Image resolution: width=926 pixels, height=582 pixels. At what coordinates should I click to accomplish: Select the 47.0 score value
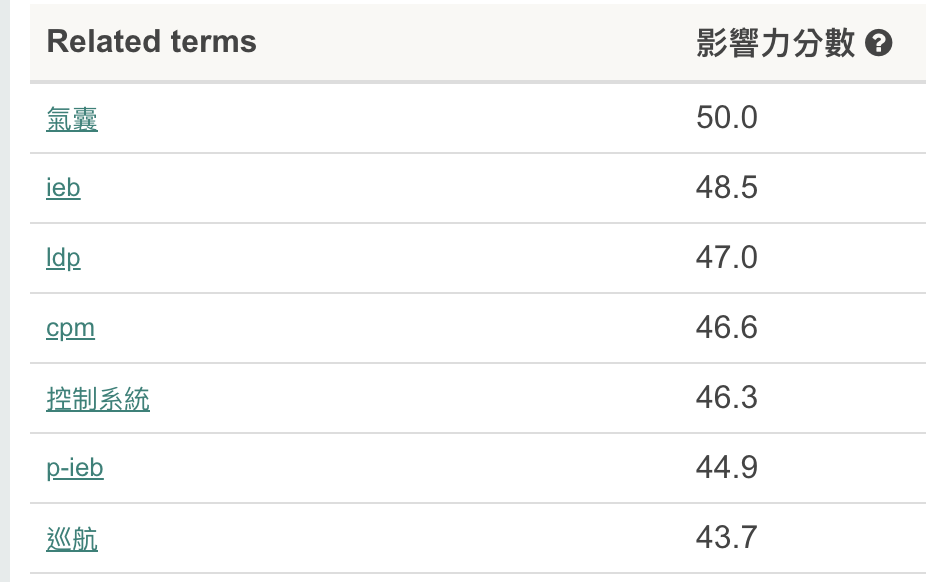coord(727,258)
